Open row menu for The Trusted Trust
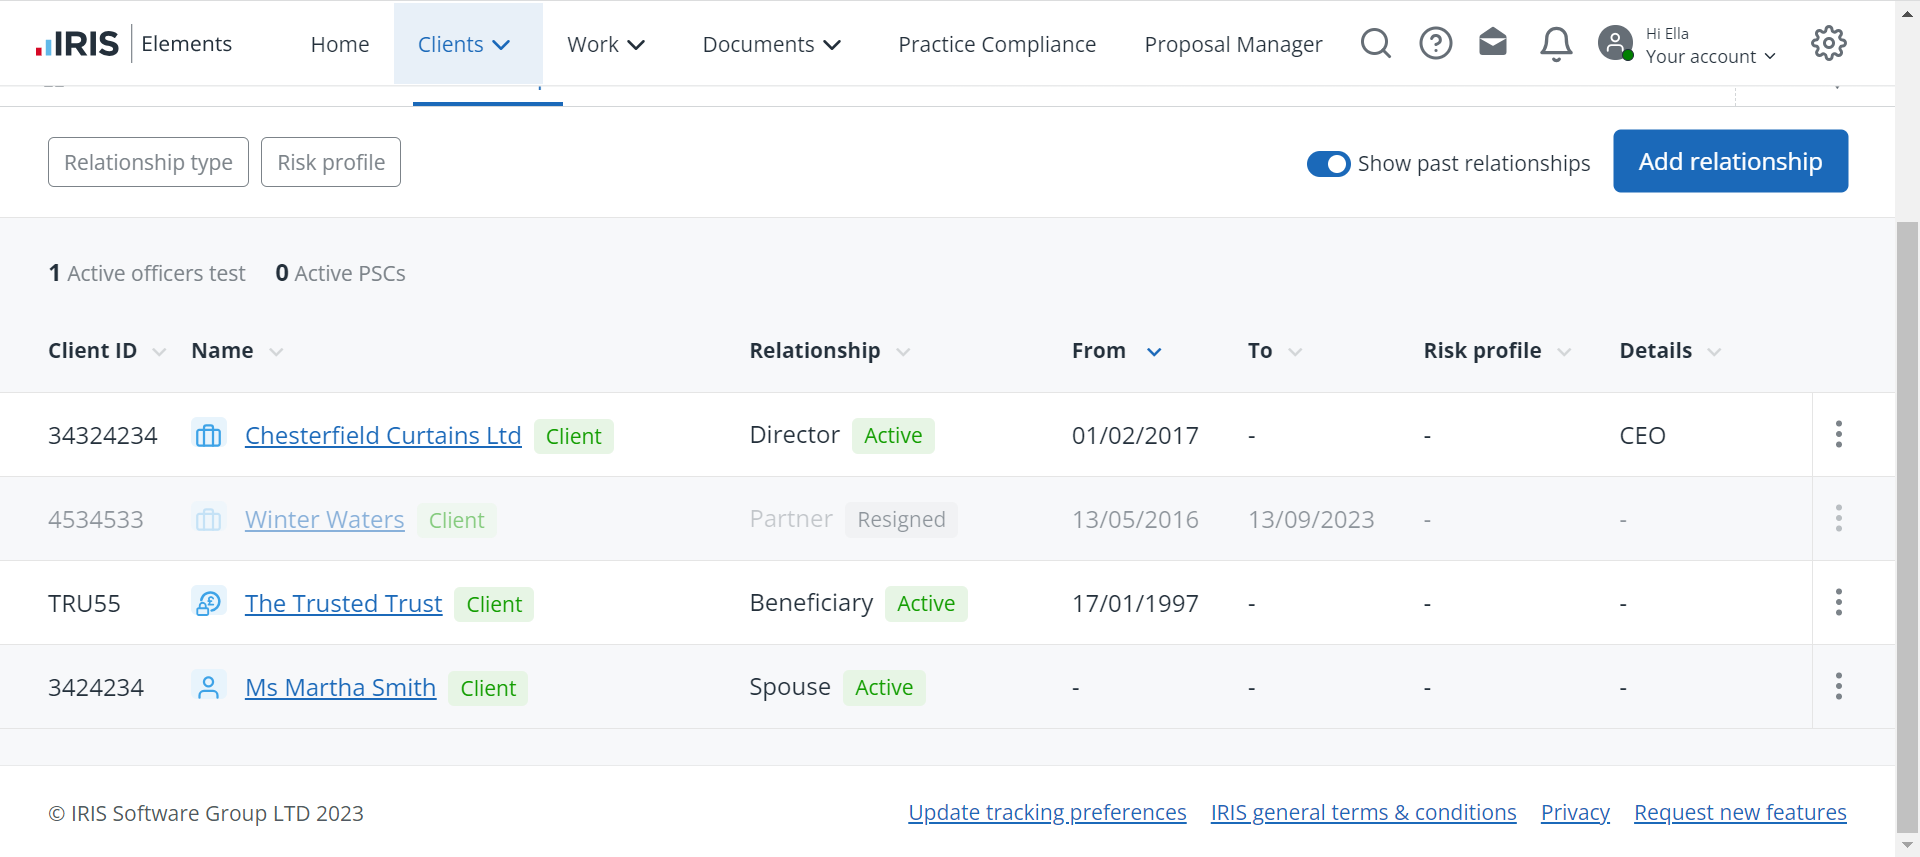Image resolution: width=1920 pixels, height=857 pixels. (x=1838, y=602)
